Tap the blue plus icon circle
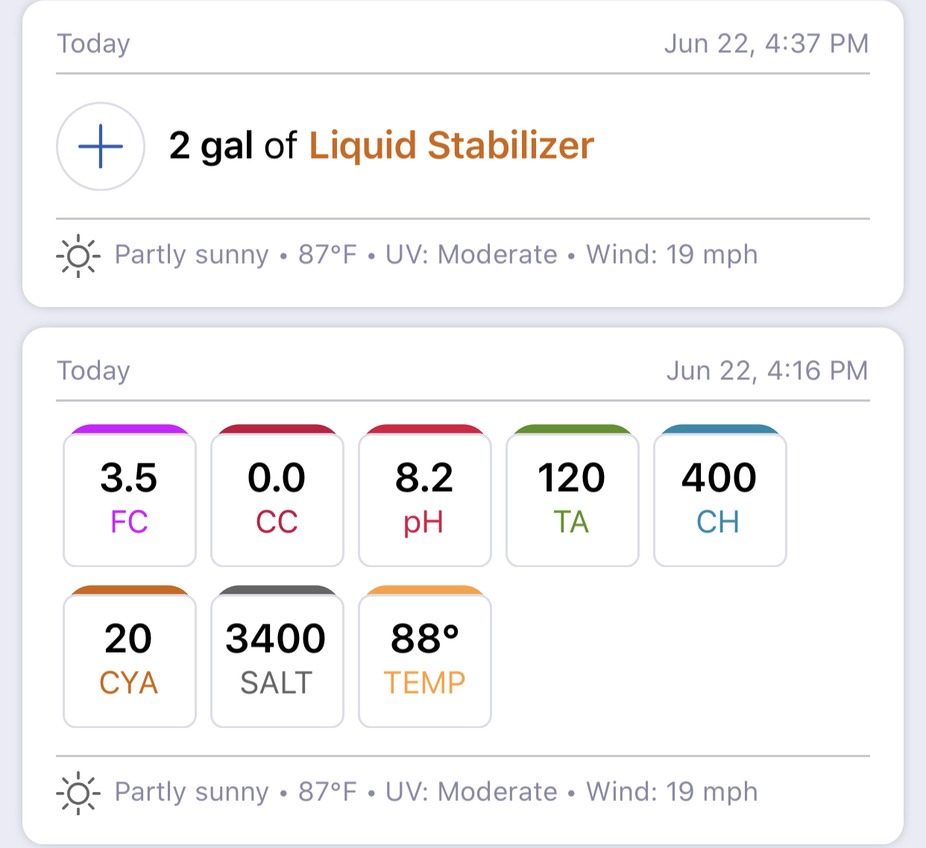This screenshot has width=926, height=848. 100,146
